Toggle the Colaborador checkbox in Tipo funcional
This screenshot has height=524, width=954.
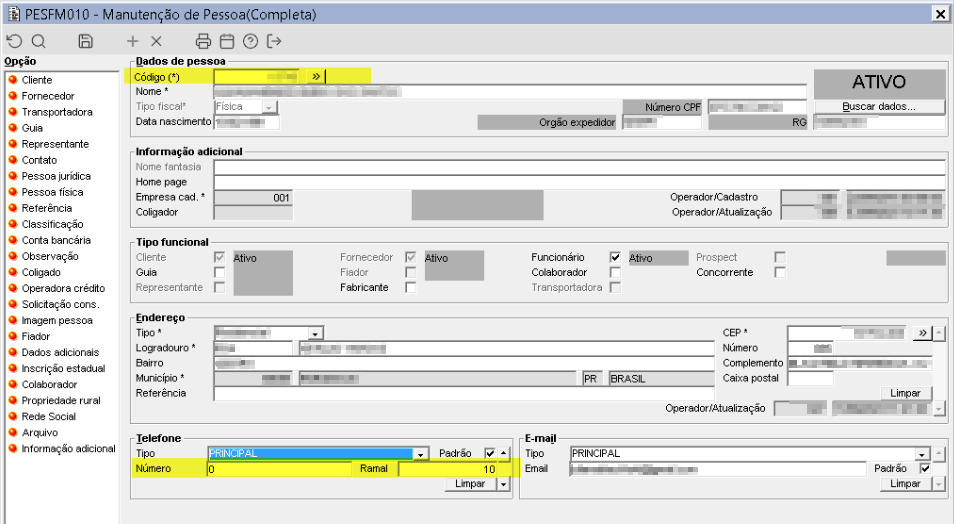point(615,272)
